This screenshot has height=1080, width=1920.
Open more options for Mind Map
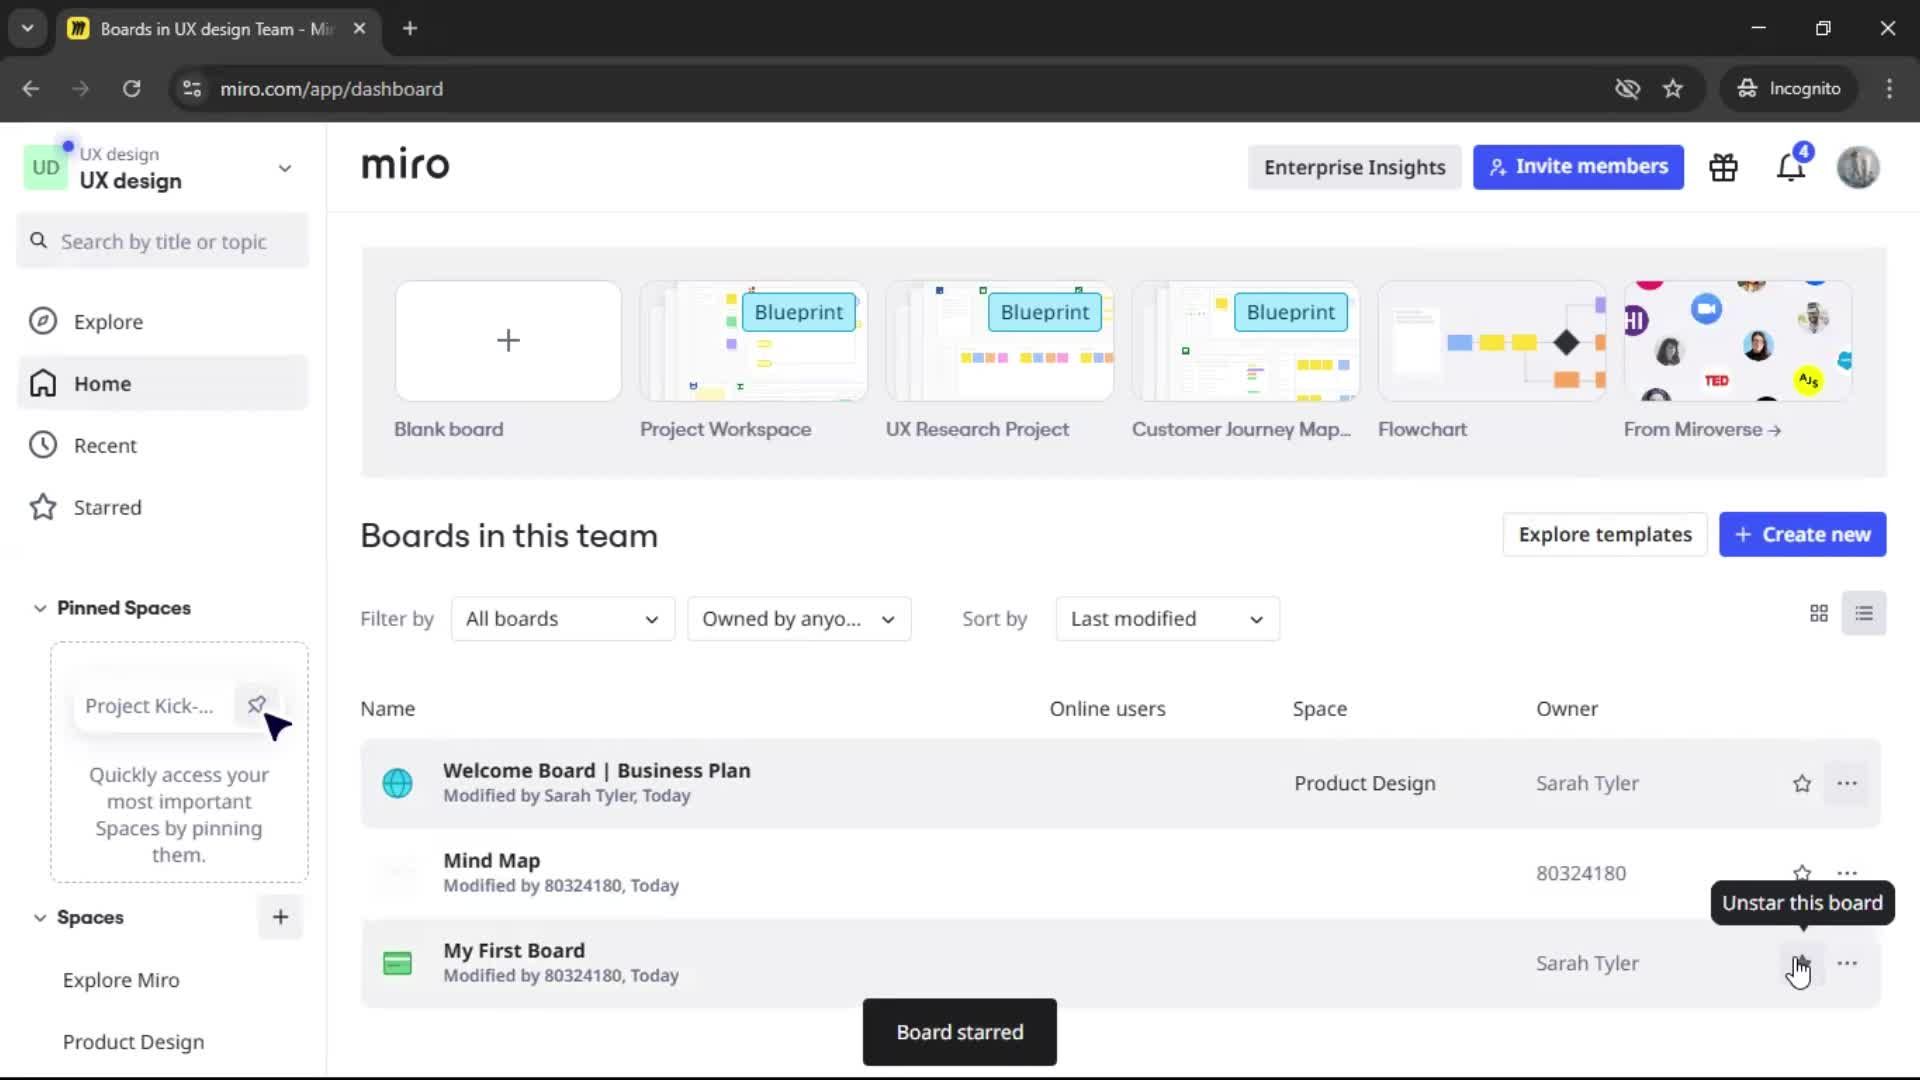tap(1847, 873)
